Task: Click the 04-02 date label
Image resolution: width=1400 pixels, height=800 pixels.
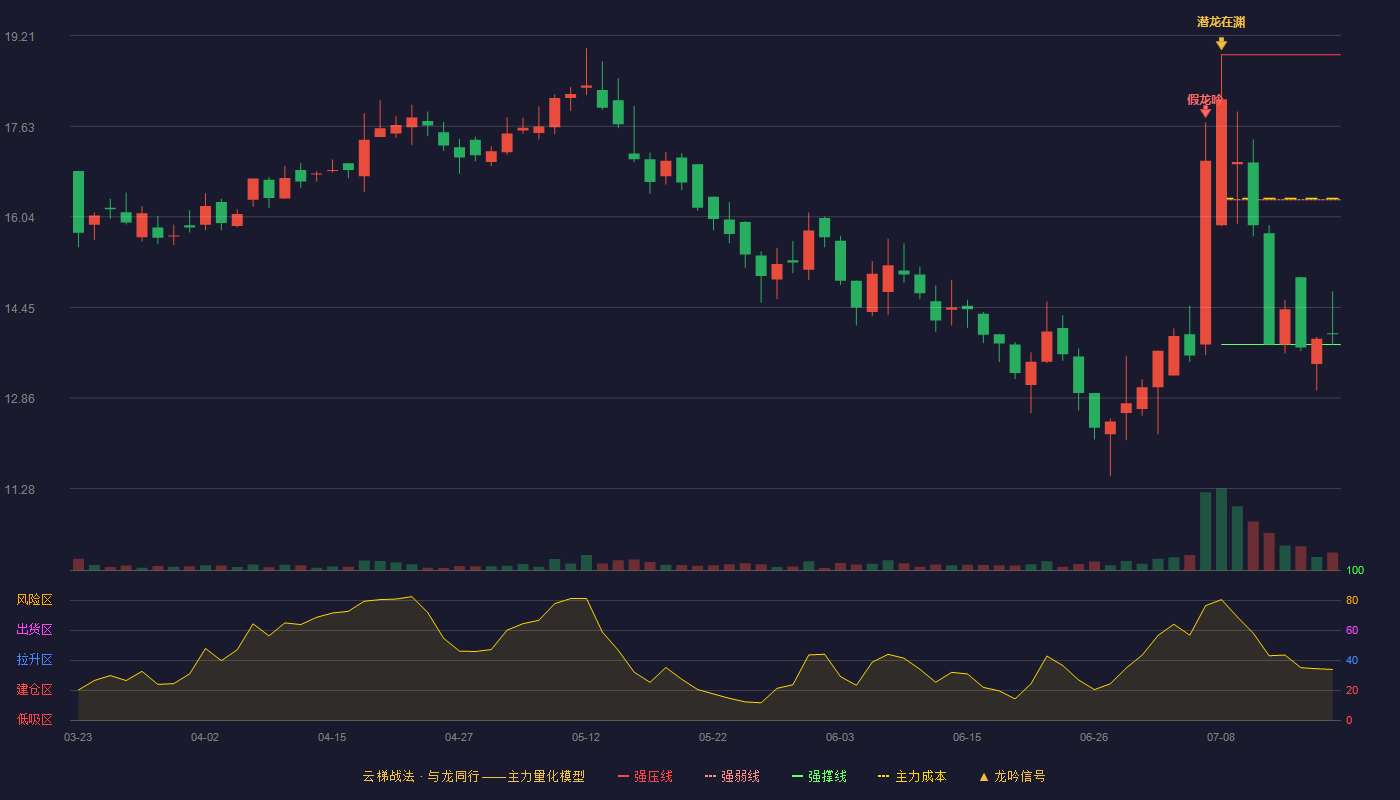Action: tap(205, 737)
